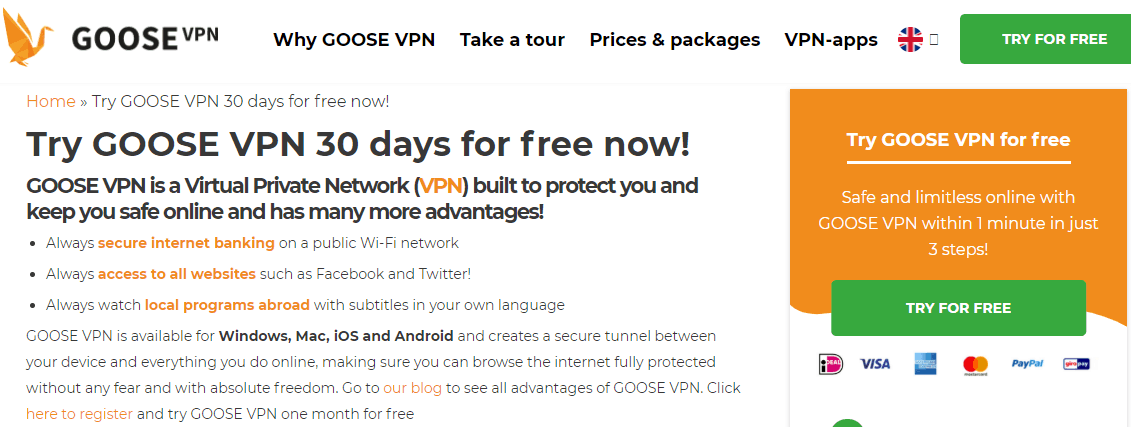Click the Giropay payment icon

click(1076, 364)
